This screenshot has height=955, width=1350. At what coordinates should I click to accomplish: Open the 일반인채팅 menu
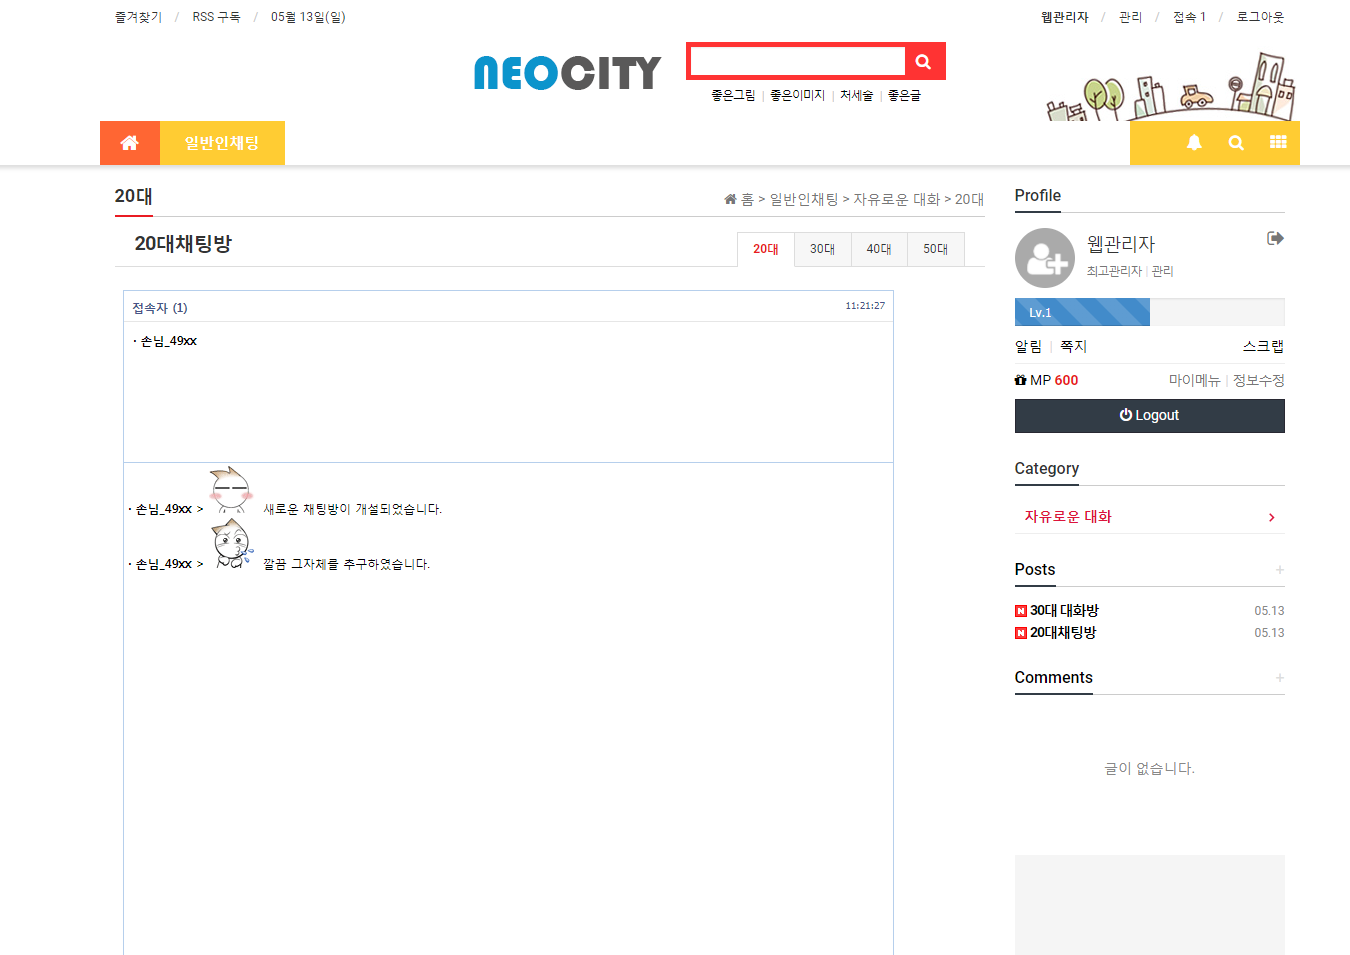tap(222, 143)
